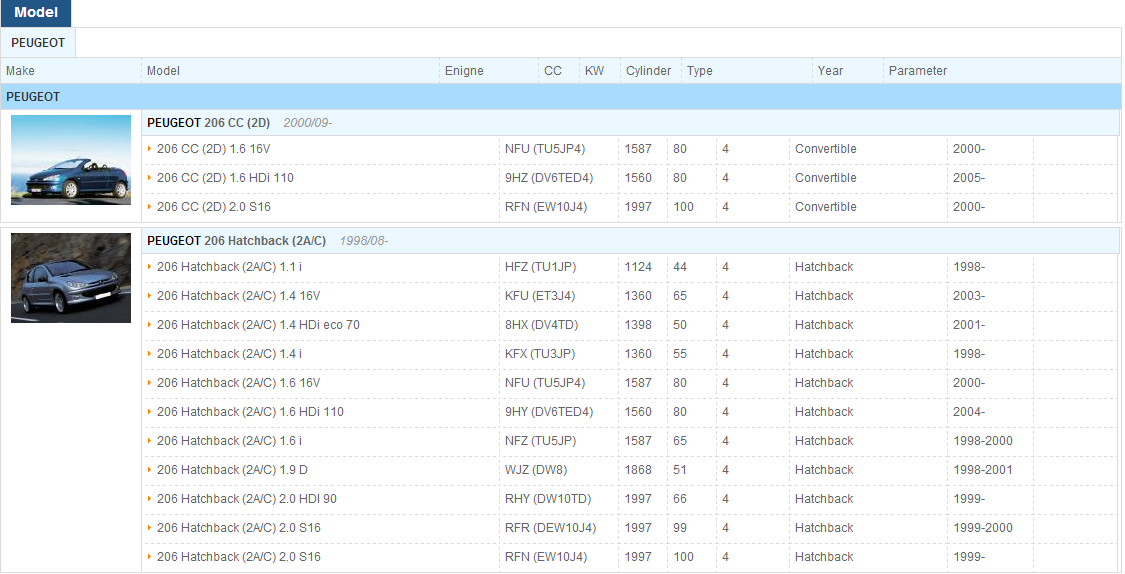Screen dimensions: 1125x574
Task: Open 206 Hatchback (2A/C) 1.1 i model
Action: point(230,267)
